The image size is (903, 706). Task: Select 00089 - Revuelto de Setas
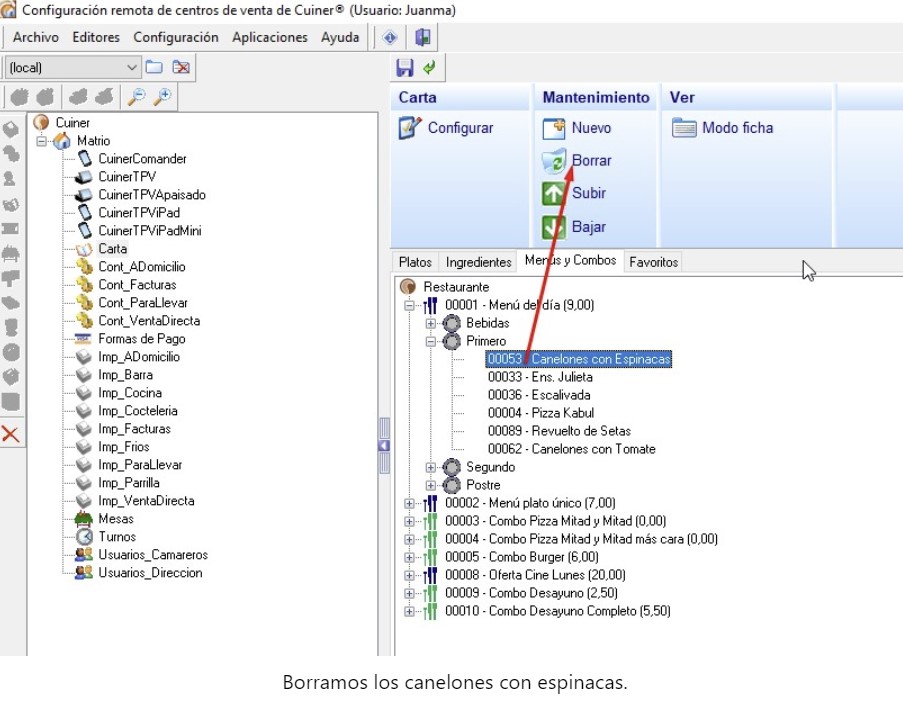click(x=559, y=431)
